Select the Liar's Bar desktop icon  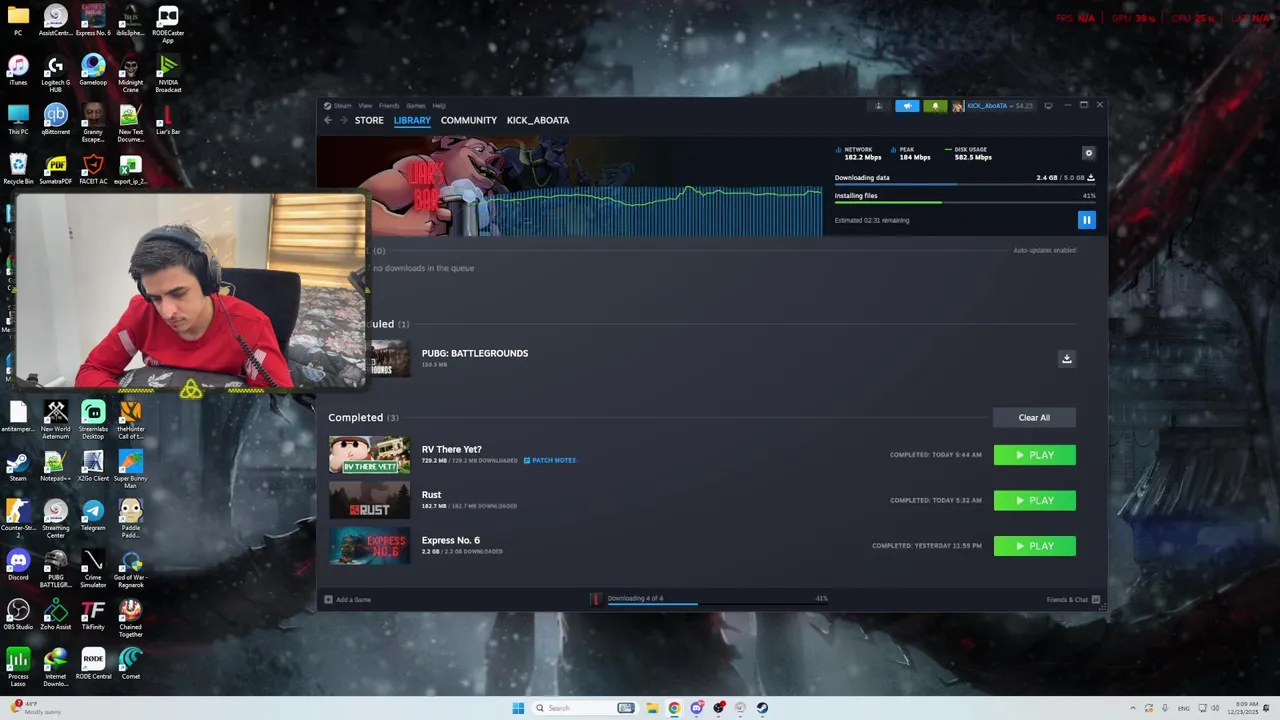pyautogui.click(x=168, y=120)
